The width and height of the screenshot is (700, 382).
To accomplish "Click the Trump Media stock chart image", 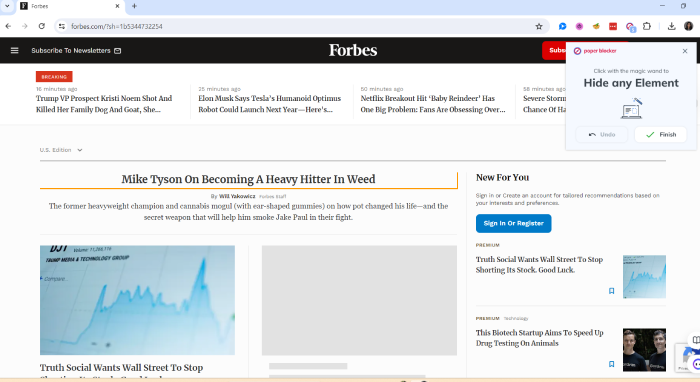I will pyautogui.click(x=137, y=300).
